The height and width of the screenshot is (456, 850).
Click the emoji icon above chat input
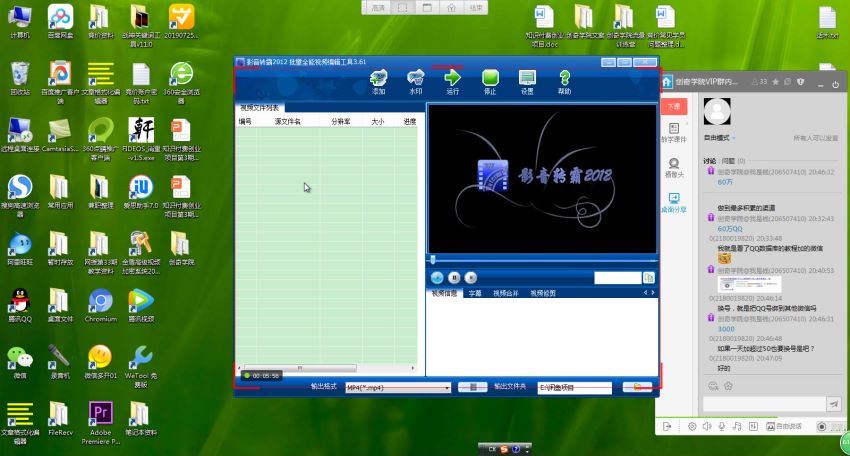(713, 386)
